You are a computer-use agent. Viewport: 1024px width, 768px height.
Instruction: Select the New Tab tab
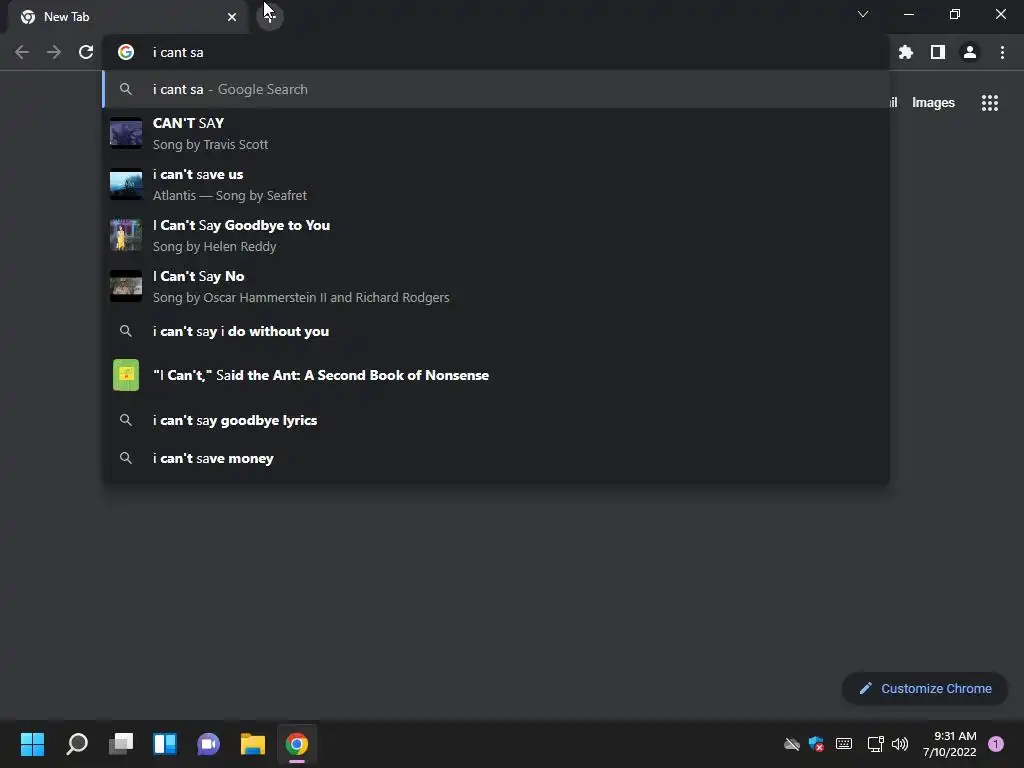pos(128,17)
